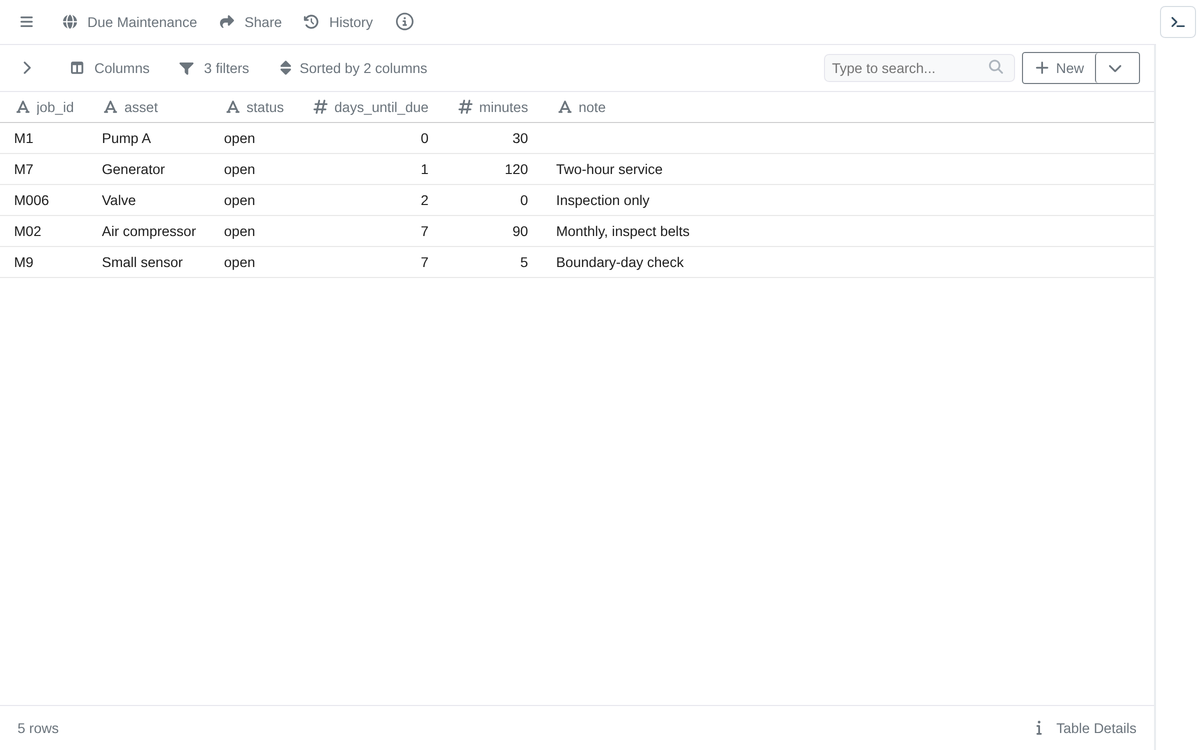The height and width of the screenshot is (750, 1200).
Task: Click the funnel filter icon
Action: (186, 68)
